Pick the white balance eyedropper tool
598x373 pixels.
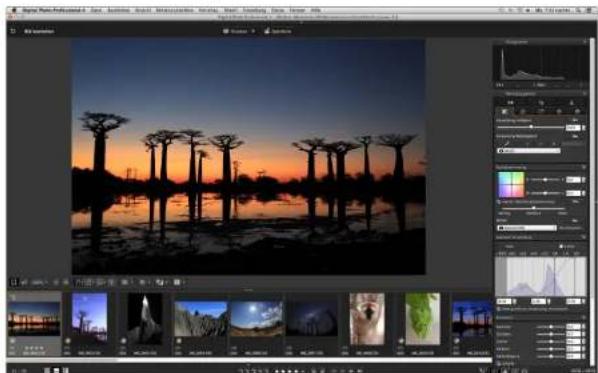(506, 144)
